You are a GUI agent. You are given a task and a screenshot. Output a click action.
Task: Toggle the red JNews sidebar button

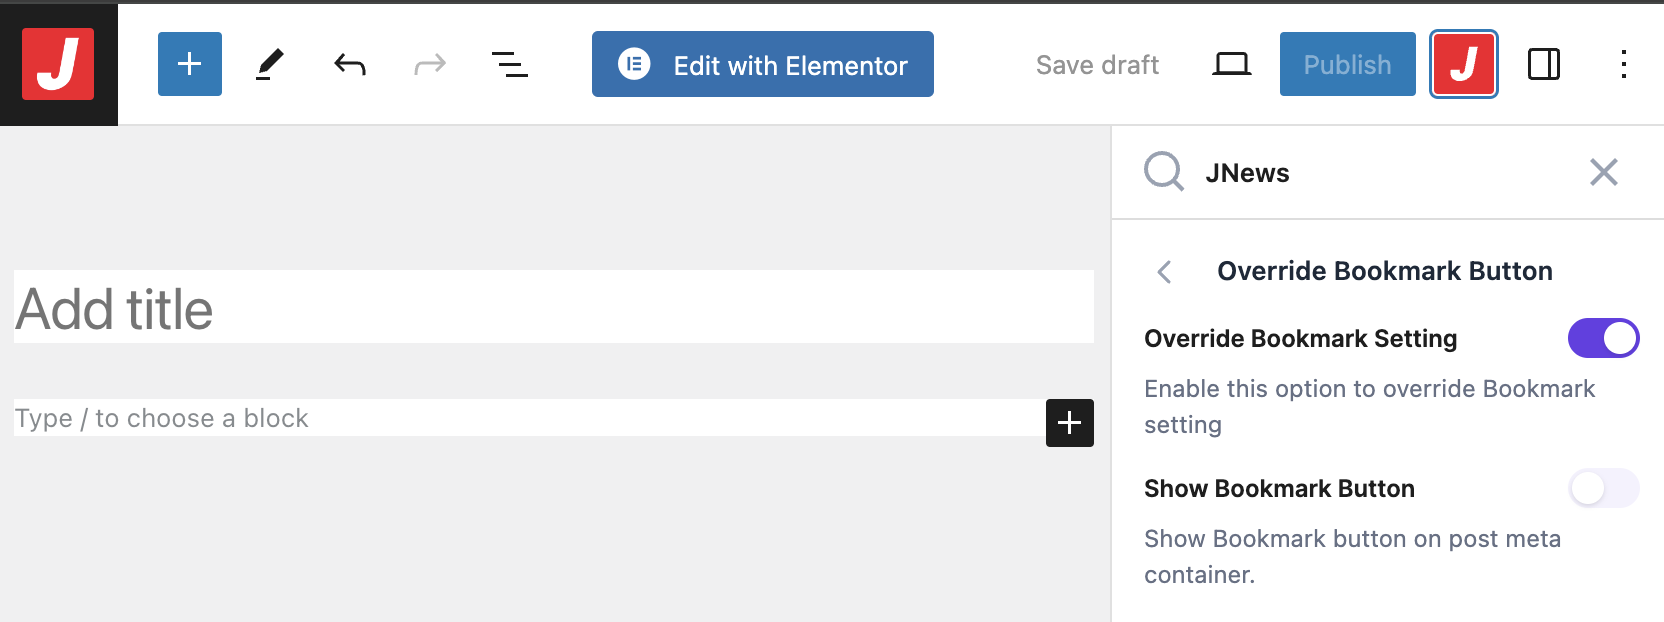coord(1464,64)
